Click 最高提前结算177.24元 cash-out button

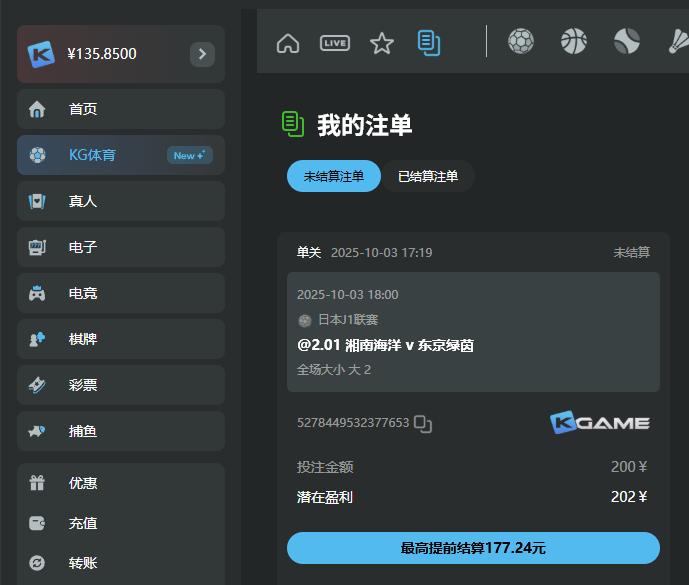click(x=473, y=548)
